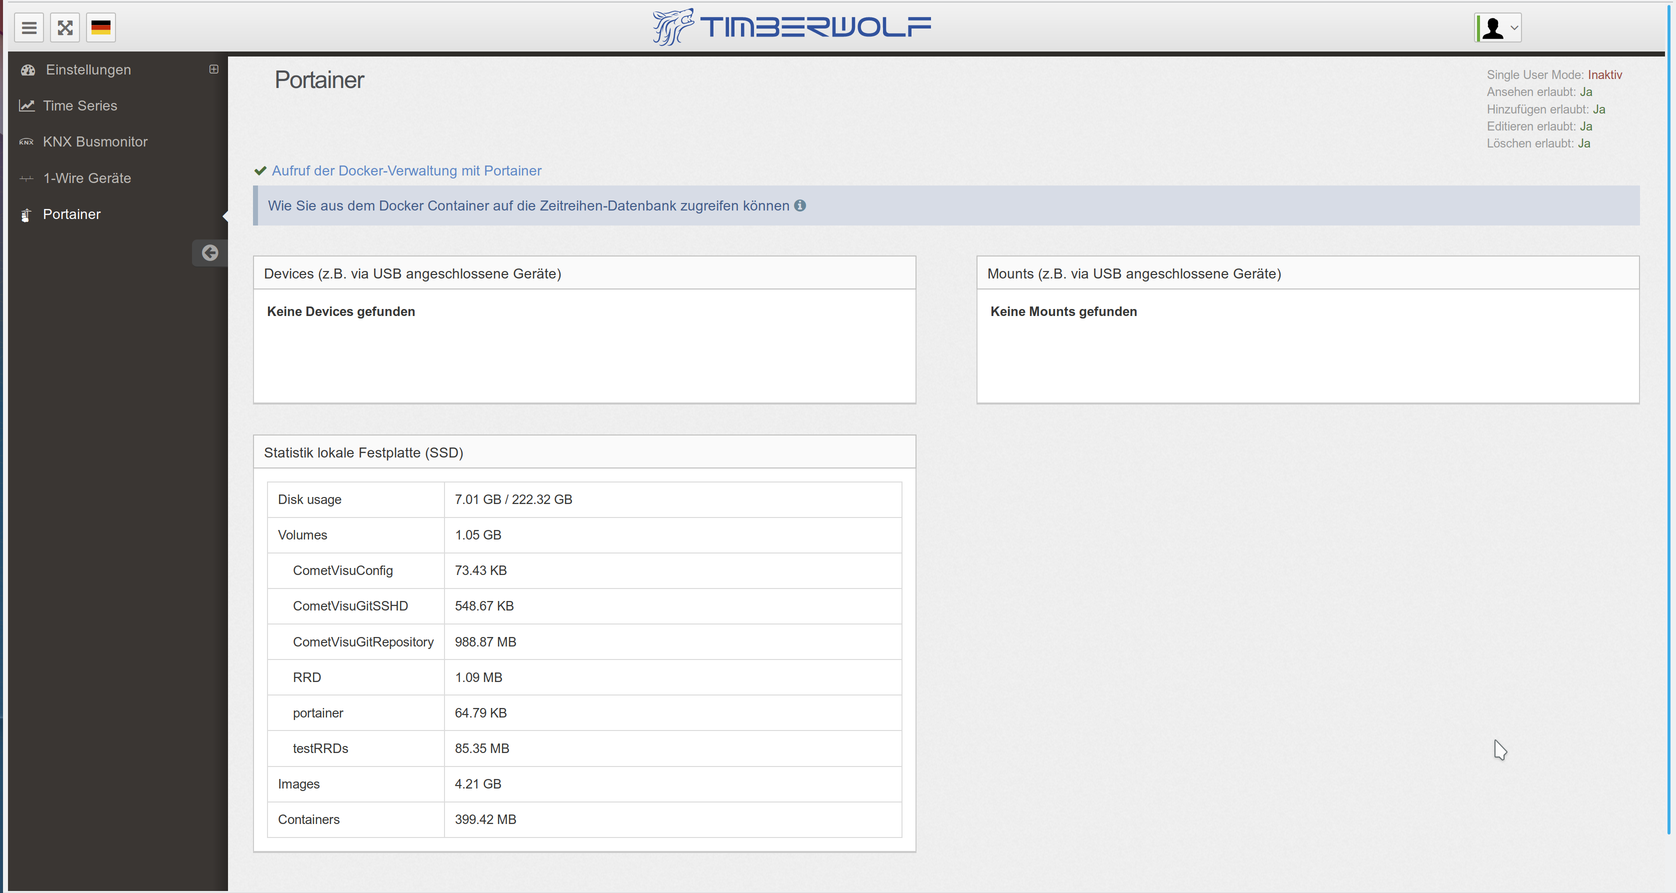
Task: Open the hamburger menu button
Action: pos(29,28)
